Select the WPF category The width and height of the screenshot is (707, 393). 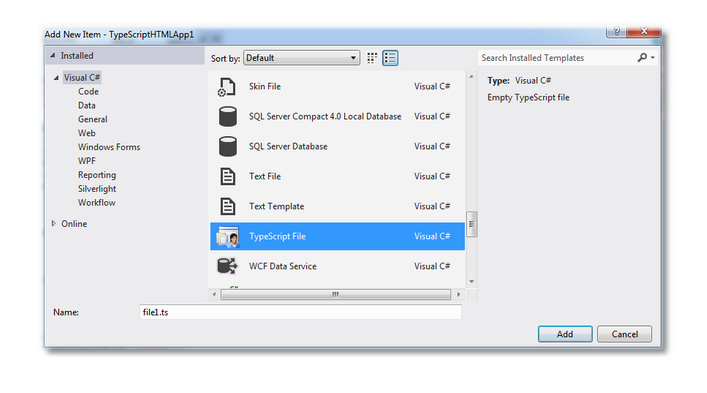pyautogui.click(x=87, y=161)
